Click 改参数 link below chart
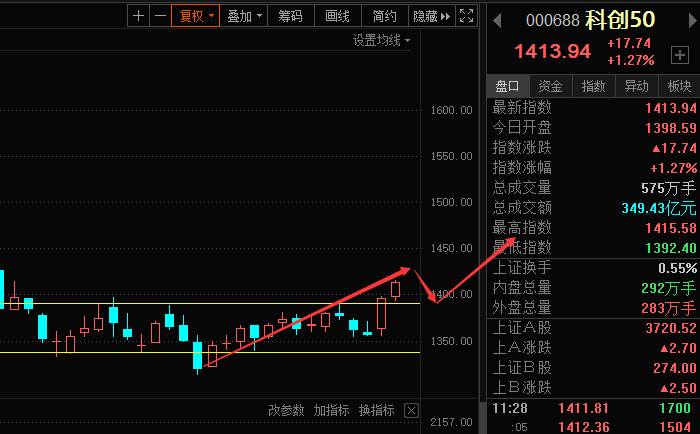Image resolution: width=700 pixels, height=434 pixels. [286, 410]
